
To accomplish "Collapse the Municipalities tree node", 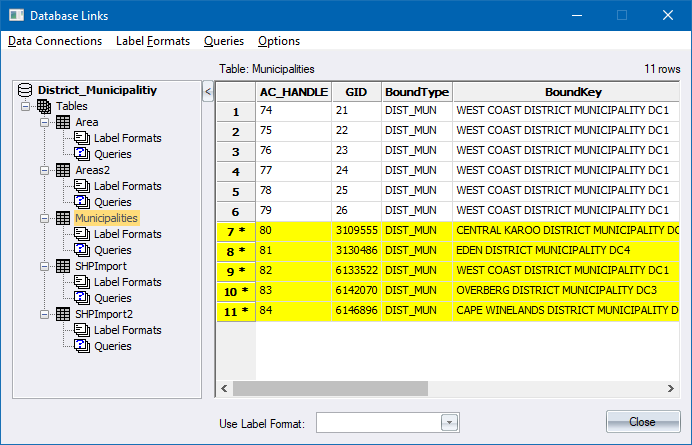I will point(45,218).
